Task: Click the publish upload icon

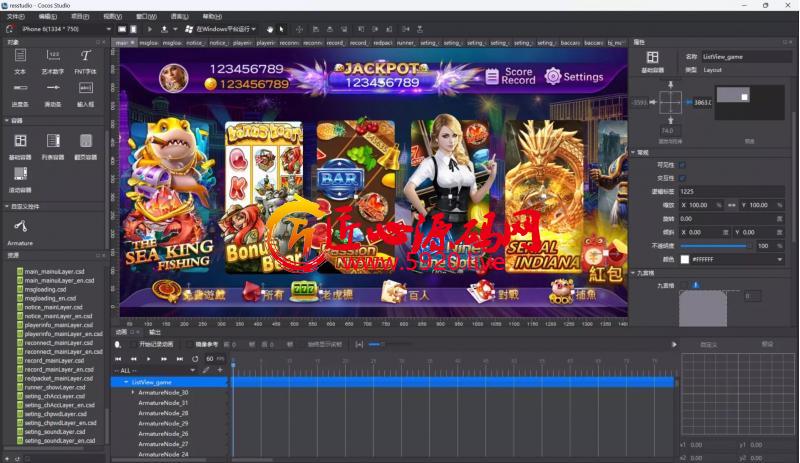Action: (164, 29)
